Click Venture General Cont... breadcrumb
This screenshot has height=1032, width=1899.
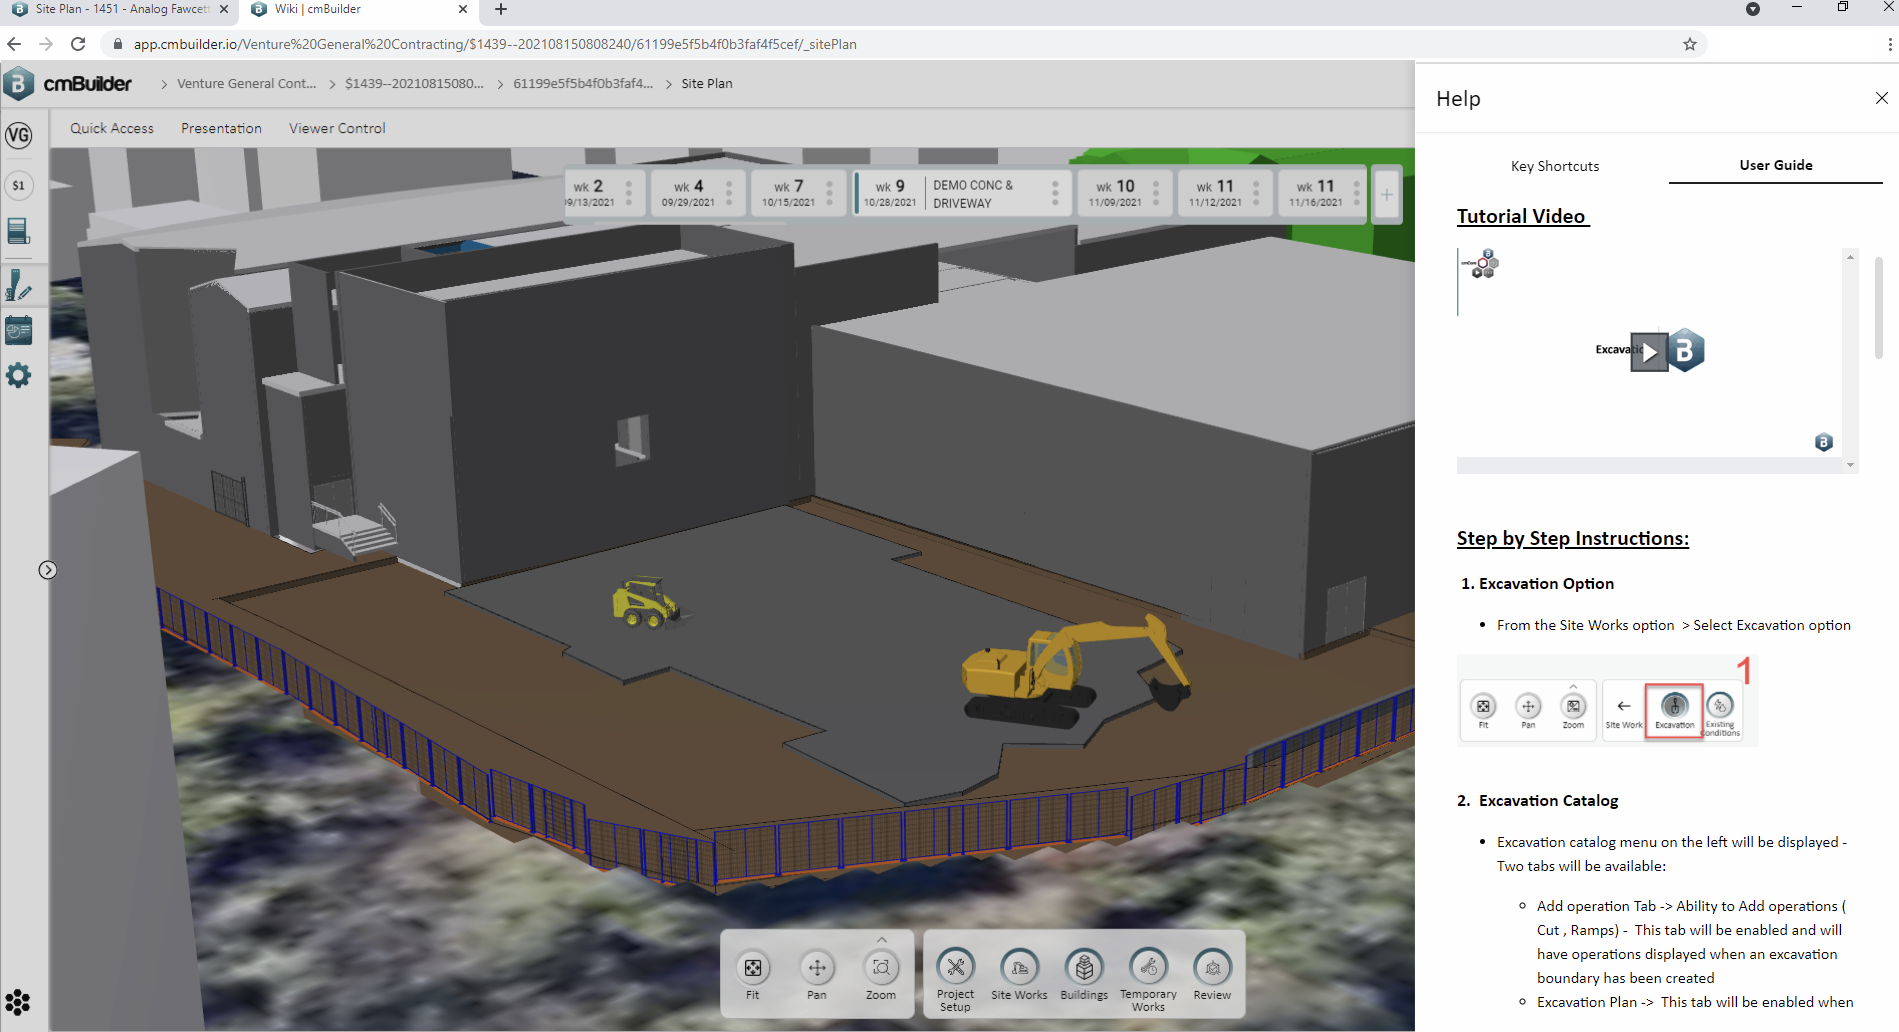[x=246, y=84]
